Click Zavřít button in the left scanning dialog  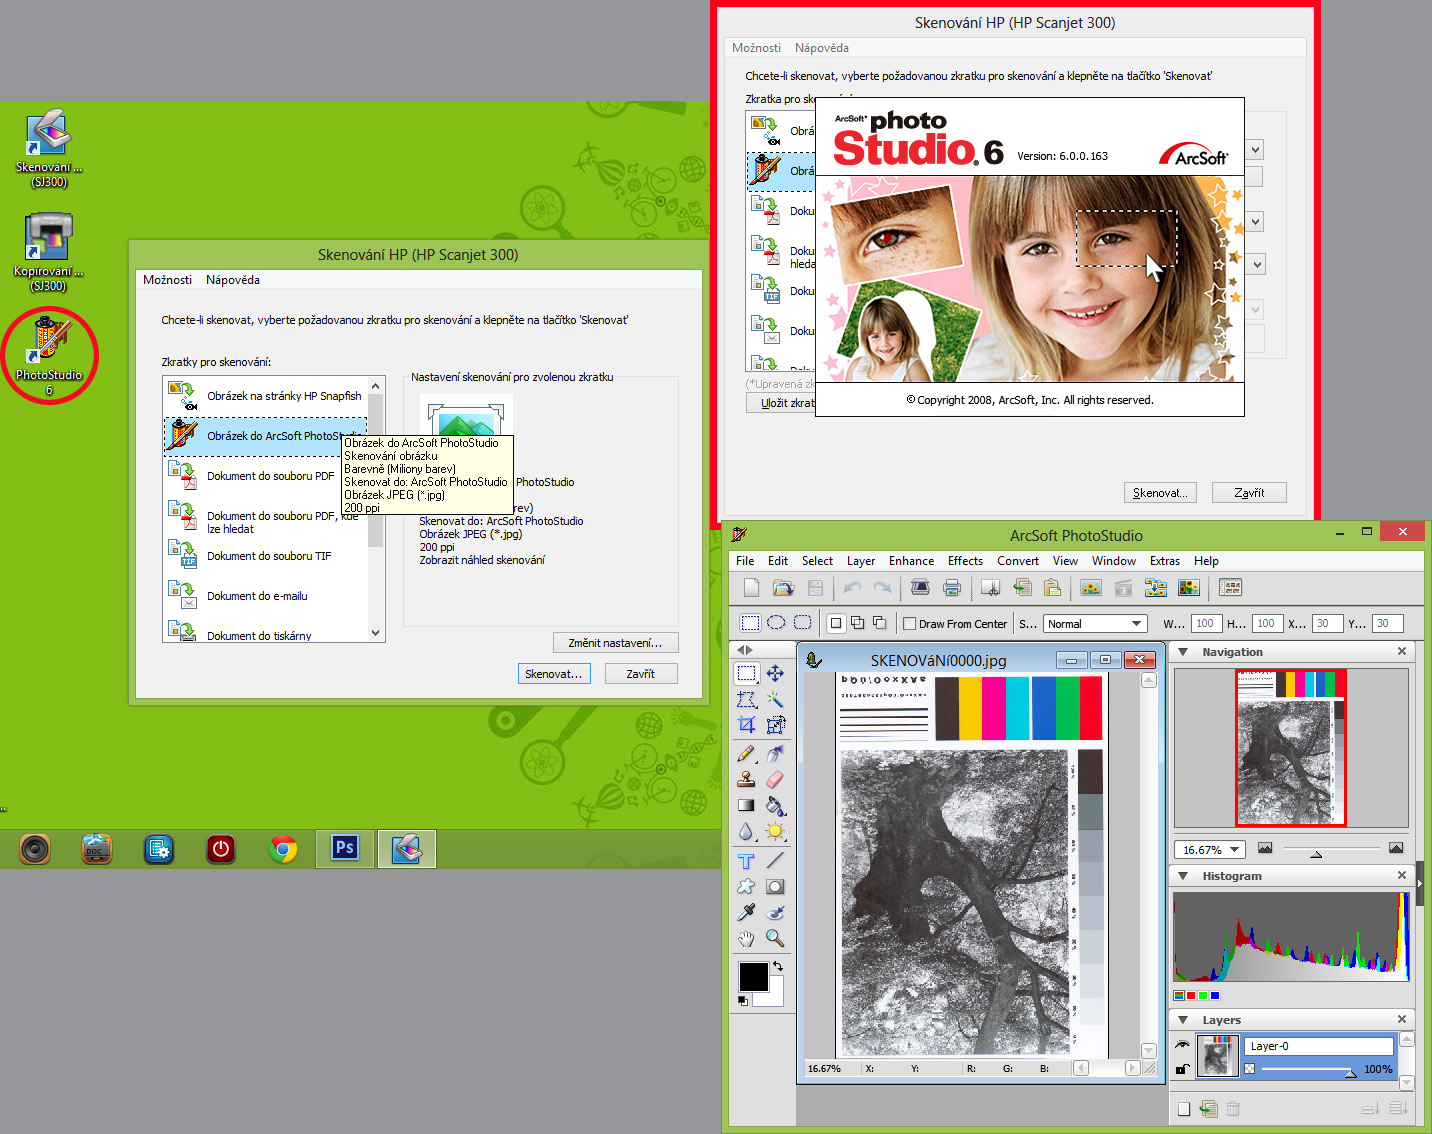click(x=640, y=674)
